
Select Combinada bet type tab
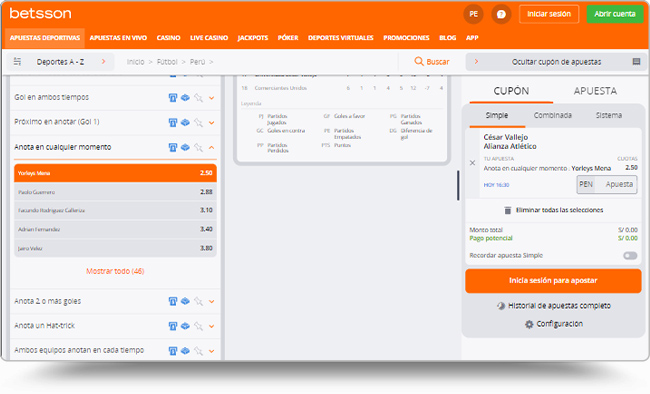point(553,115)
